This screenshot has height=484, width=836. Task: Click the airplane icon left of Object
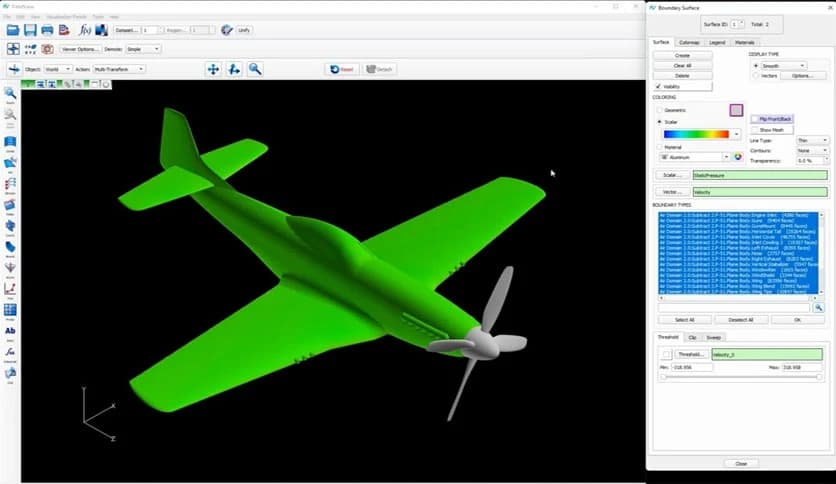point(14,69)
